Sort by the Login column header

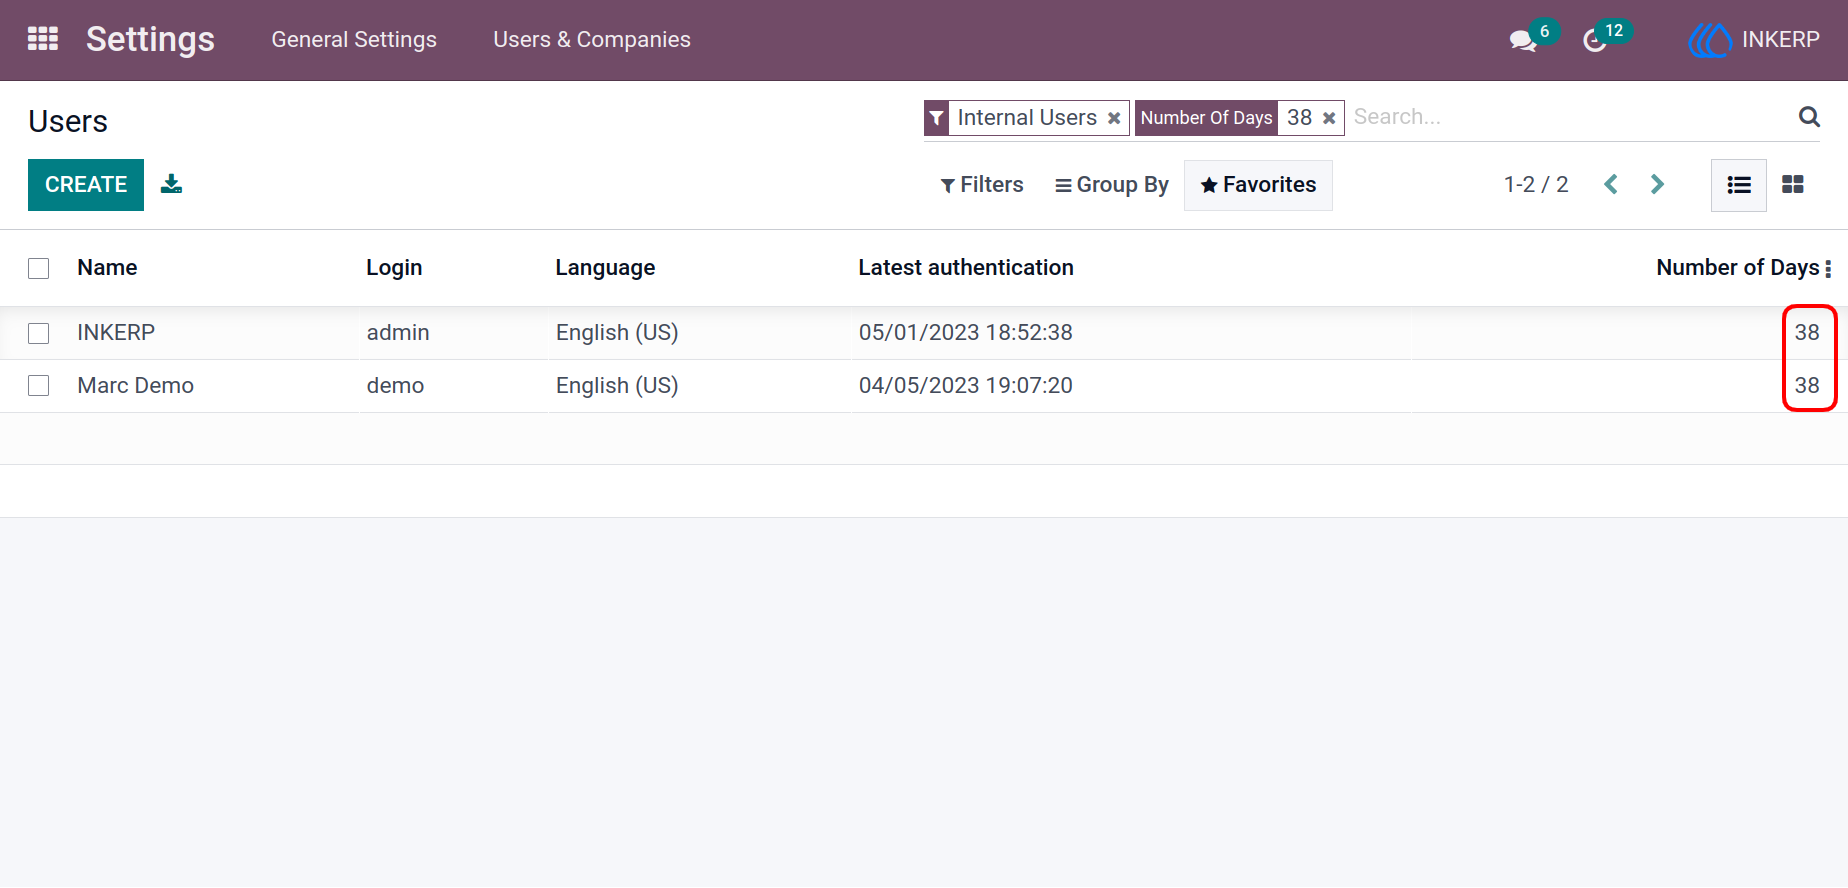coord(394,268)
